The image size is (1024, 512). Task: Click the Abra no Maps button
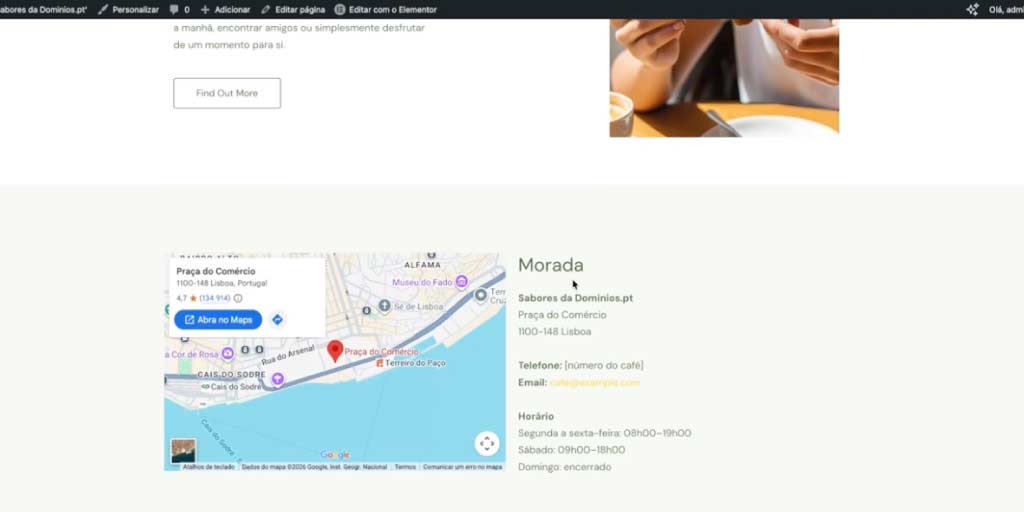coord(218,319)
